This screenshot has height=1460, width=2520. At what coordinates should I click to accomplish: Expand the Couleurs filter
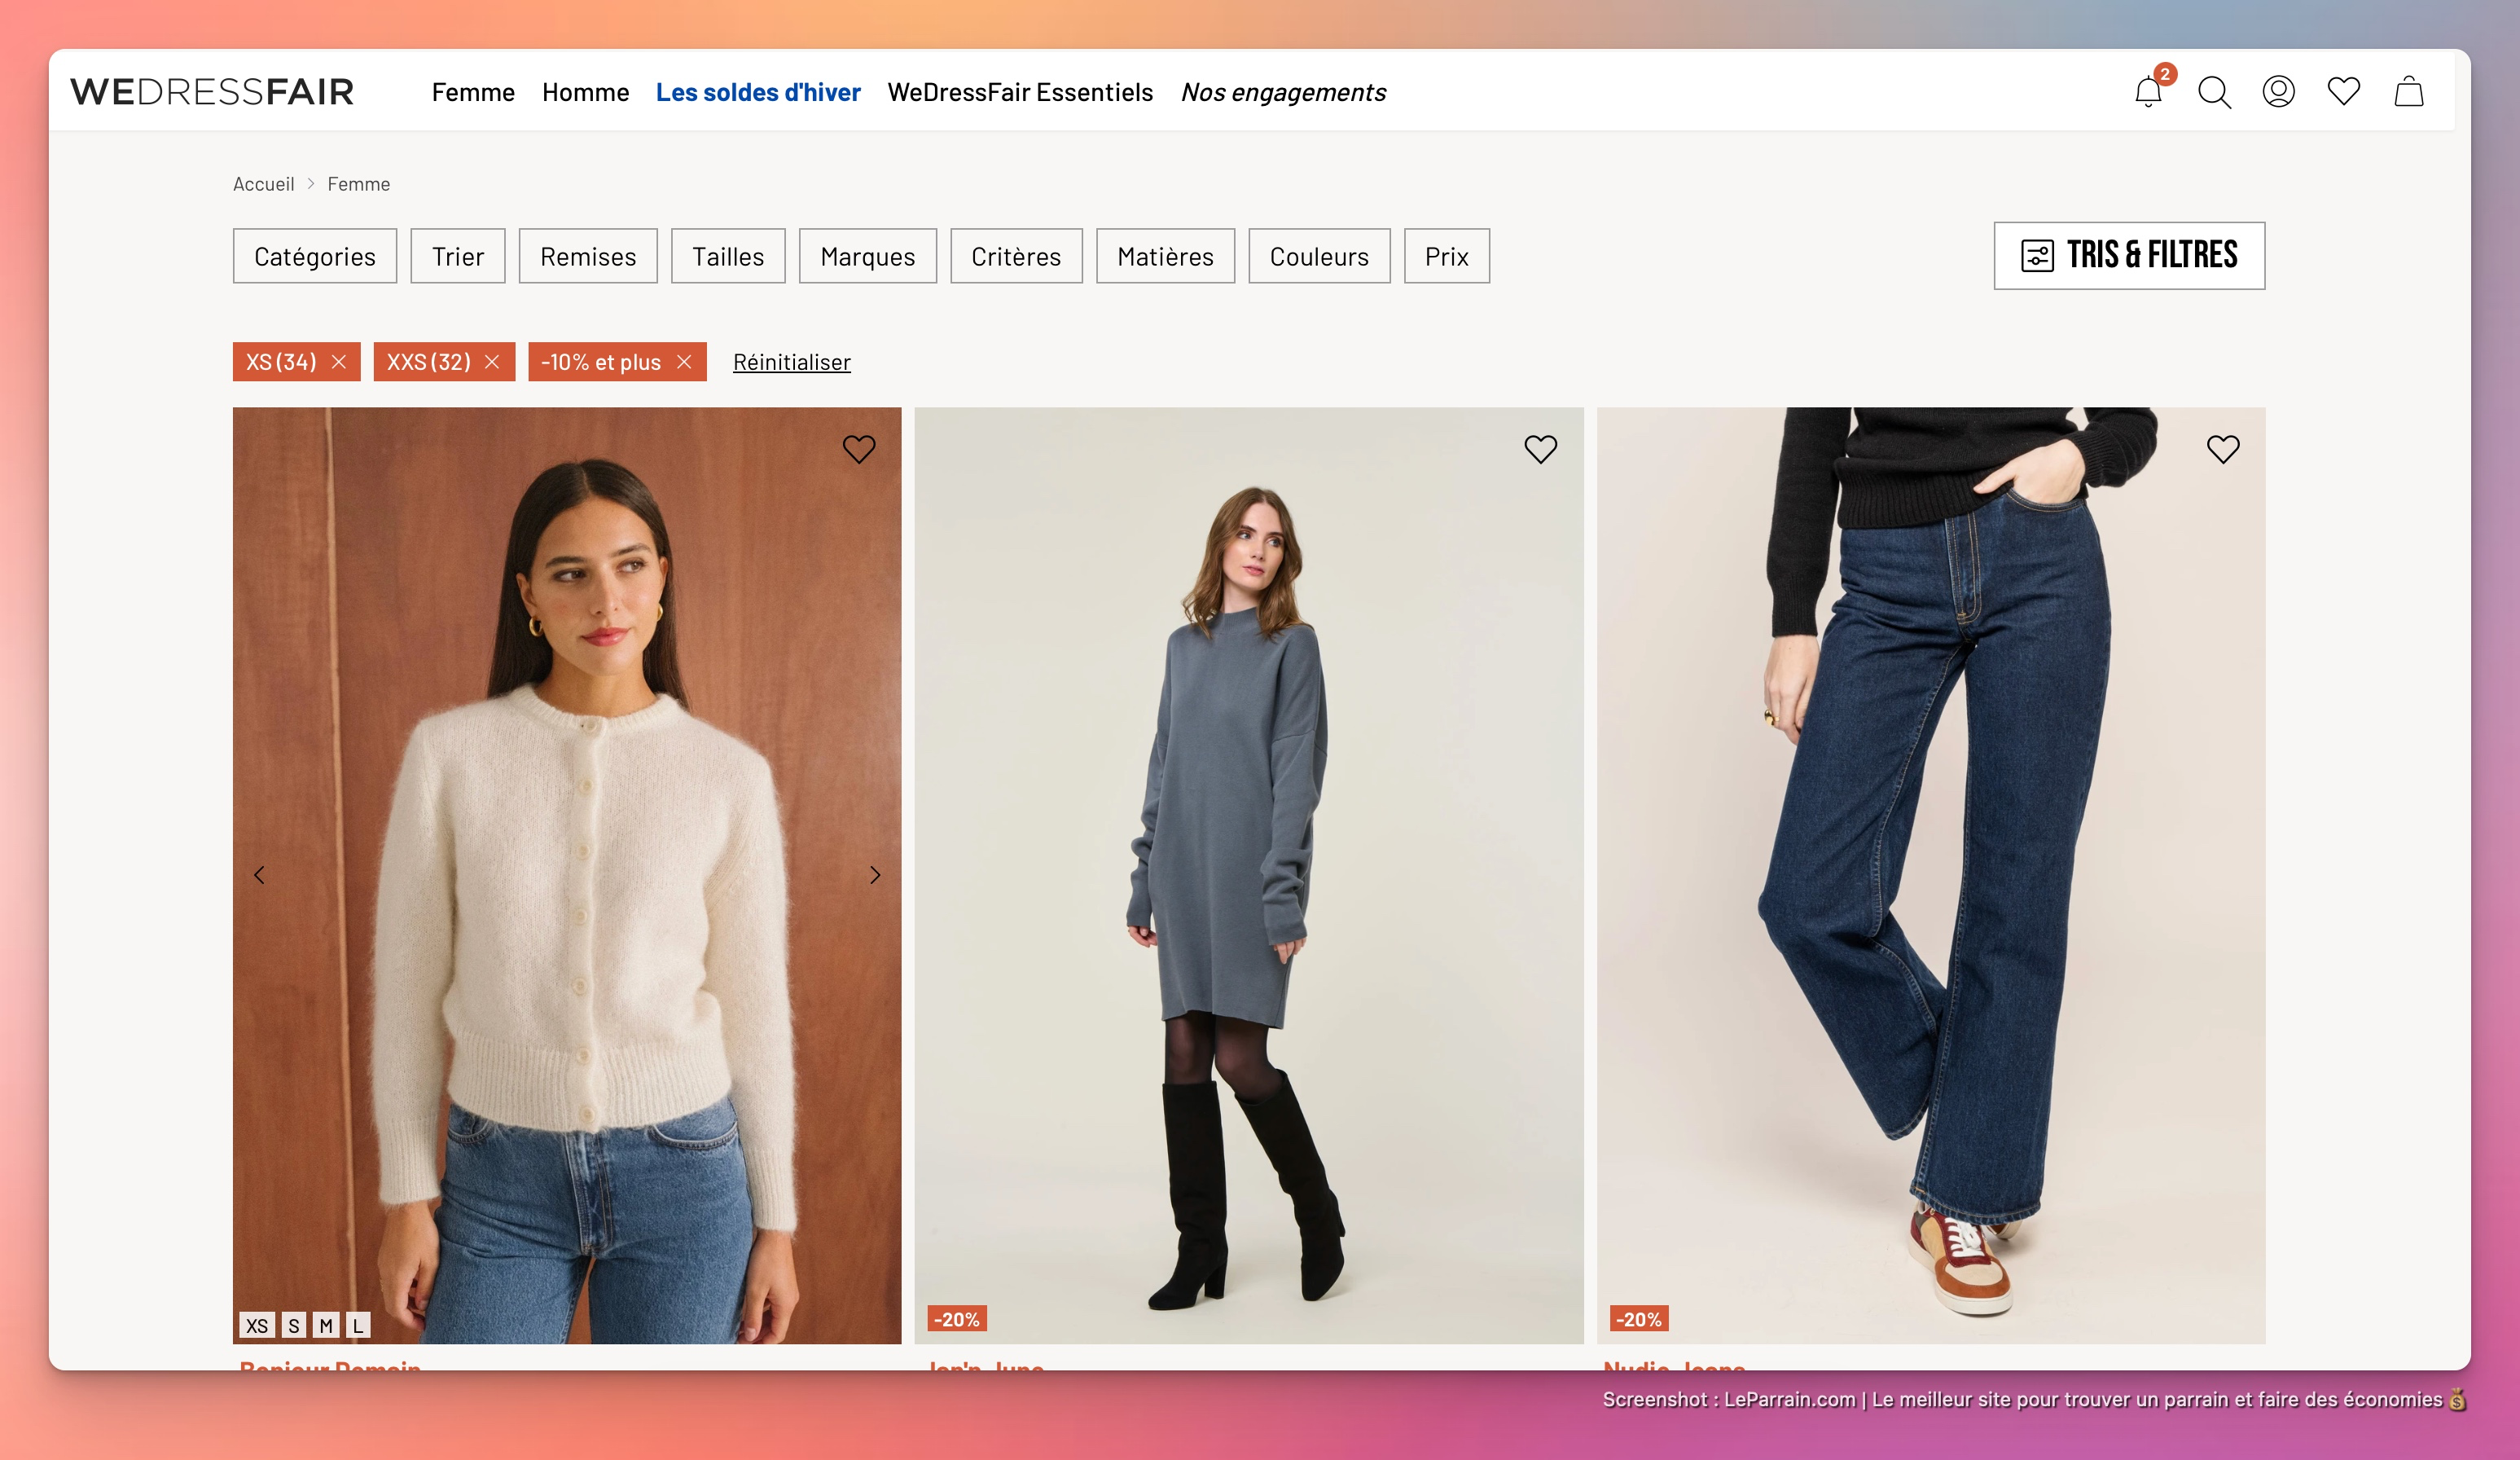(1318, 256)
